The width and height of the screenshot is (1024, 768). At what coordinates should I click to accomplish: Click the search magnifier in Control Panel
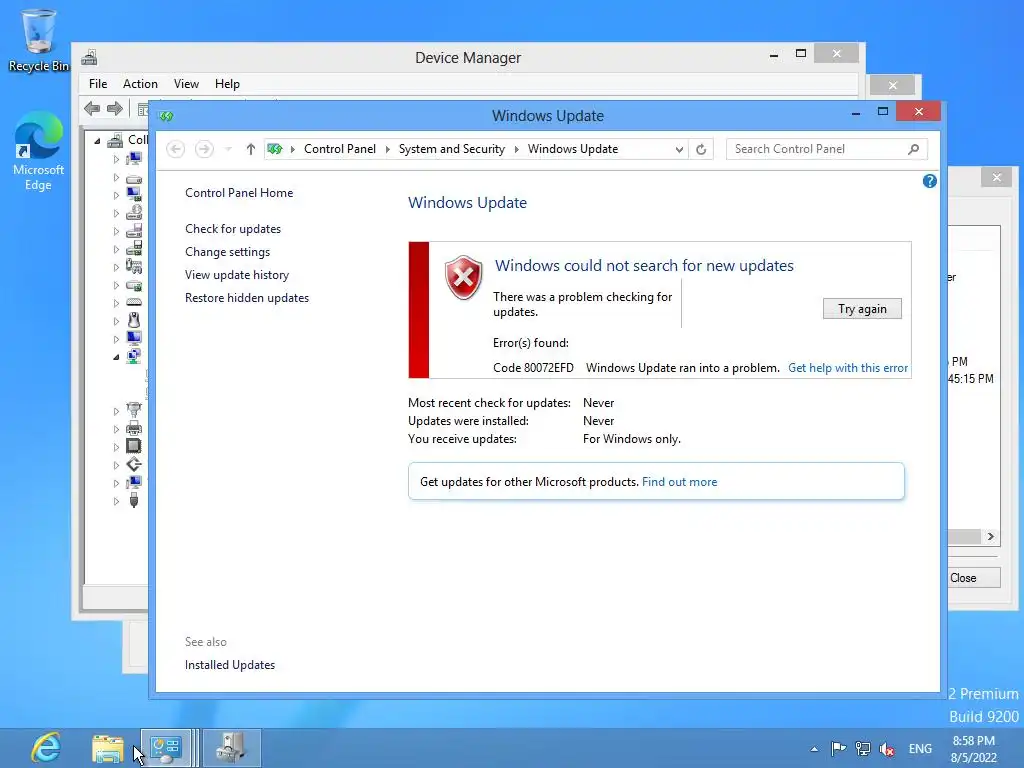coord(914,149)
